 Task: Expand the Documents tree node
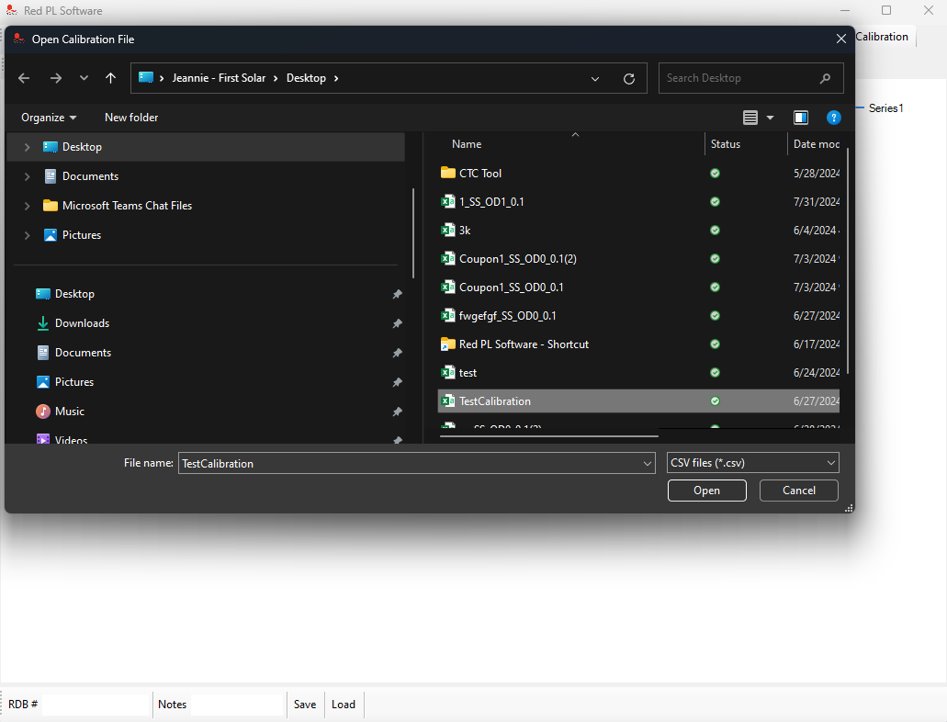pos(27,176)
